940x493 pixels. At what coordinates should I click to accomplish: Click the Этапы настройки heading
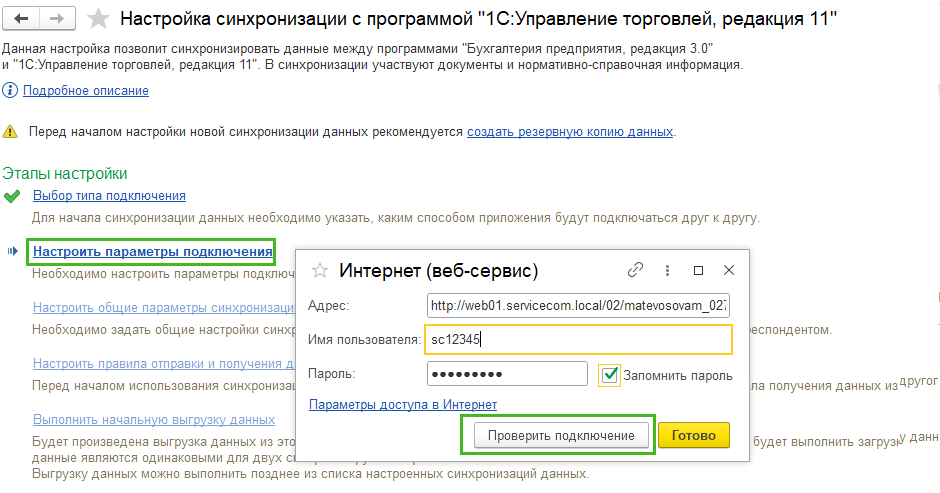(x=65, y=173)
